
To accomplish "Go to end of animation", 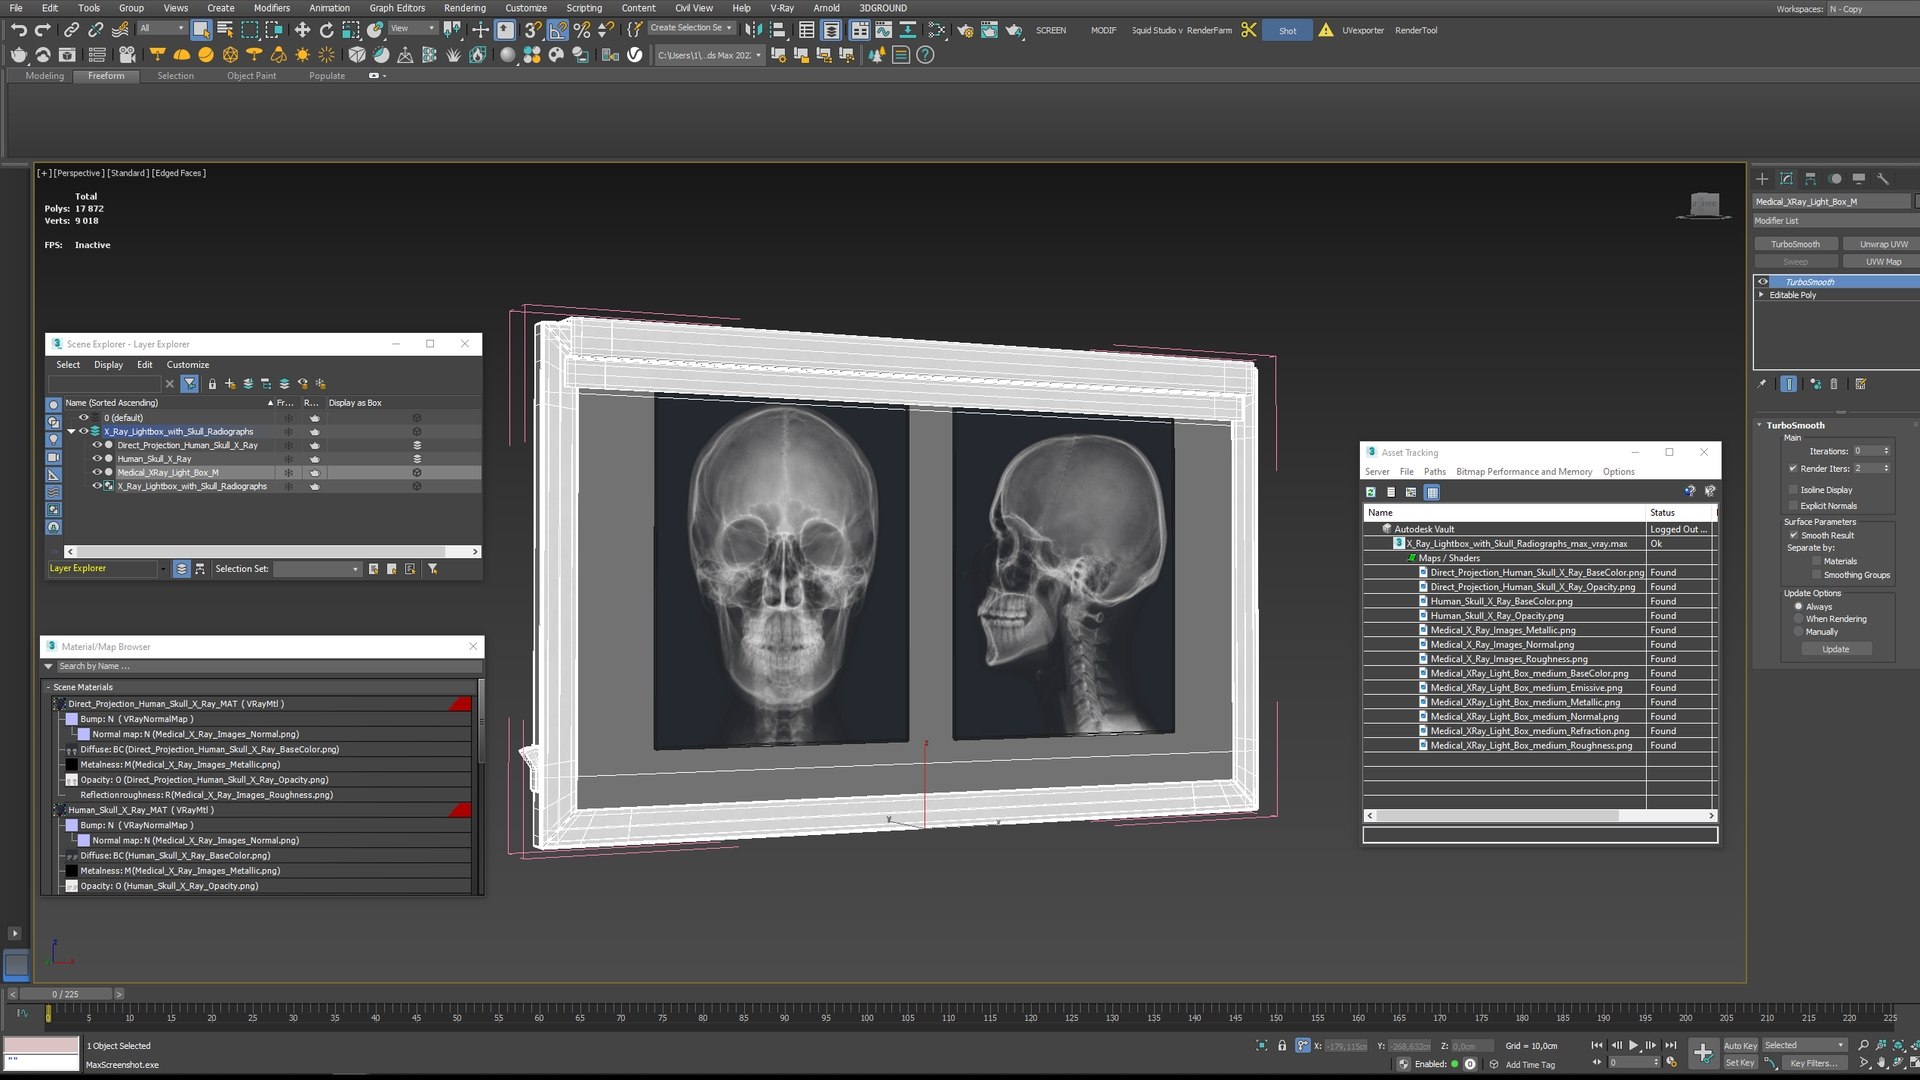I will pos(1670,1045).
